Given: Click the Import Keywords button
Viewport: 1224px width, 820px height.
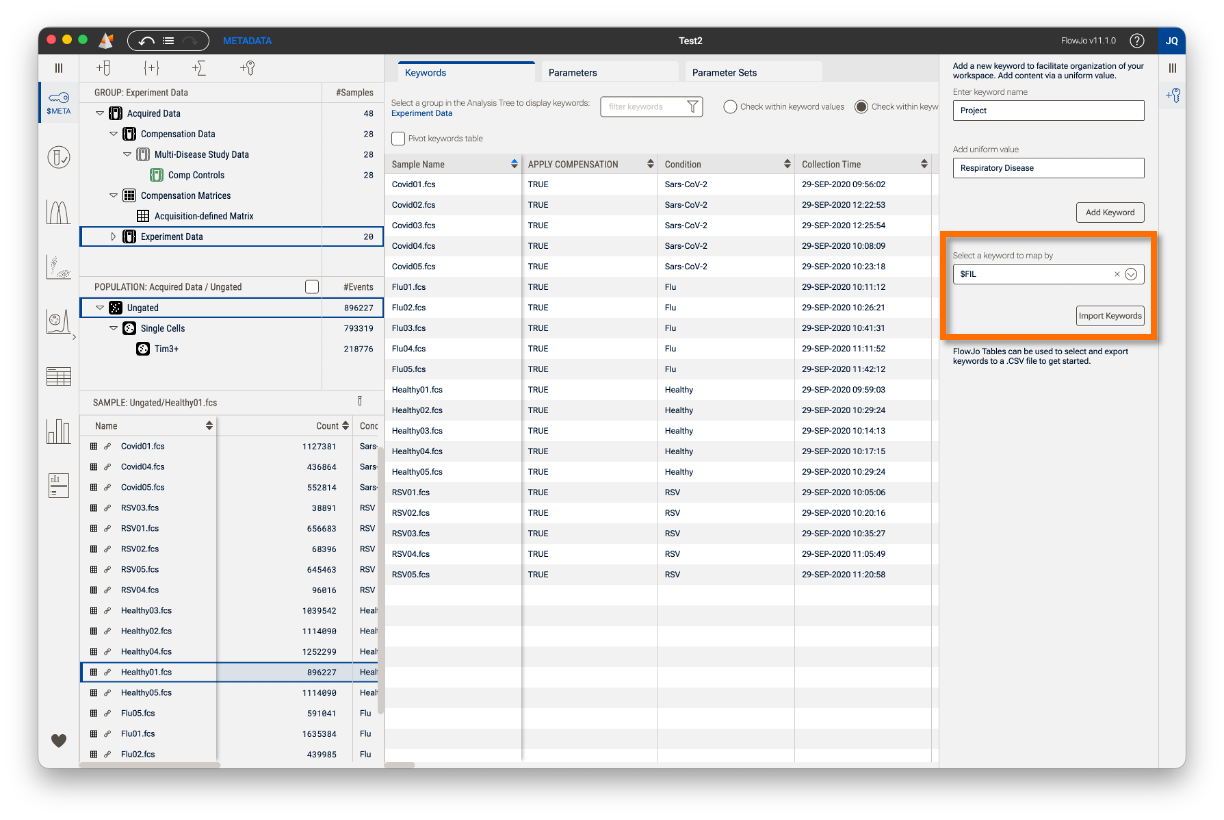Looking at the screenshot, I should (x=1110, y=316).
